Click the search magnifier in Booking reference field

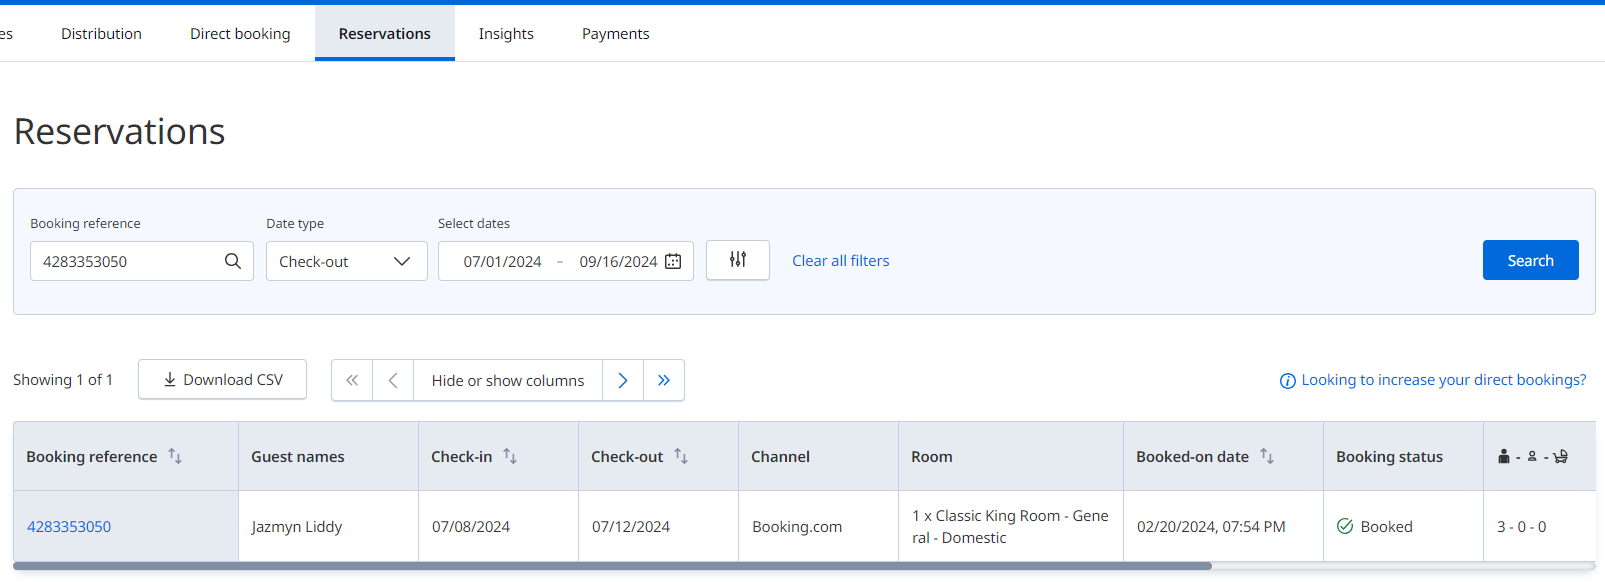tap(233, 261)
